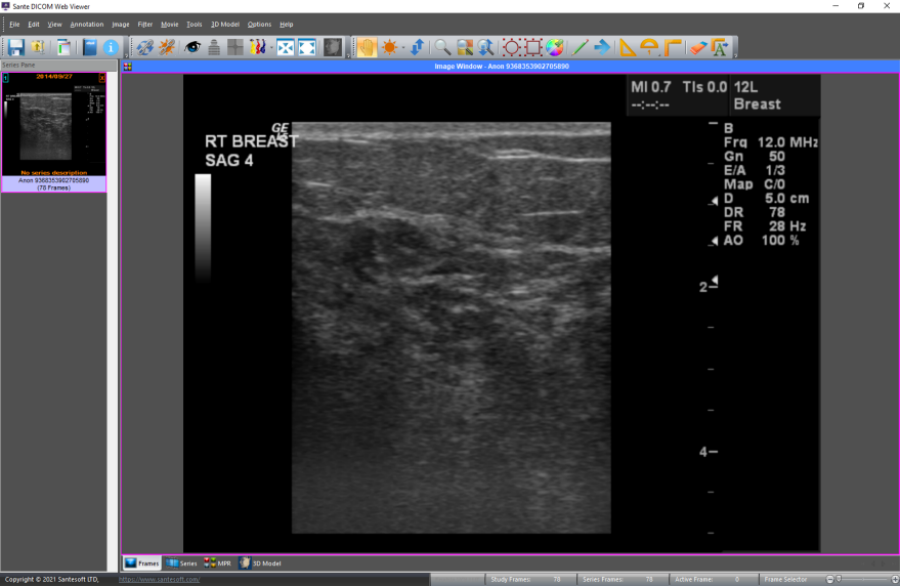The width and height of the screenshot is (900, 586).
Task: Choose the rectangular ROI tool
Action: point(533,47)
